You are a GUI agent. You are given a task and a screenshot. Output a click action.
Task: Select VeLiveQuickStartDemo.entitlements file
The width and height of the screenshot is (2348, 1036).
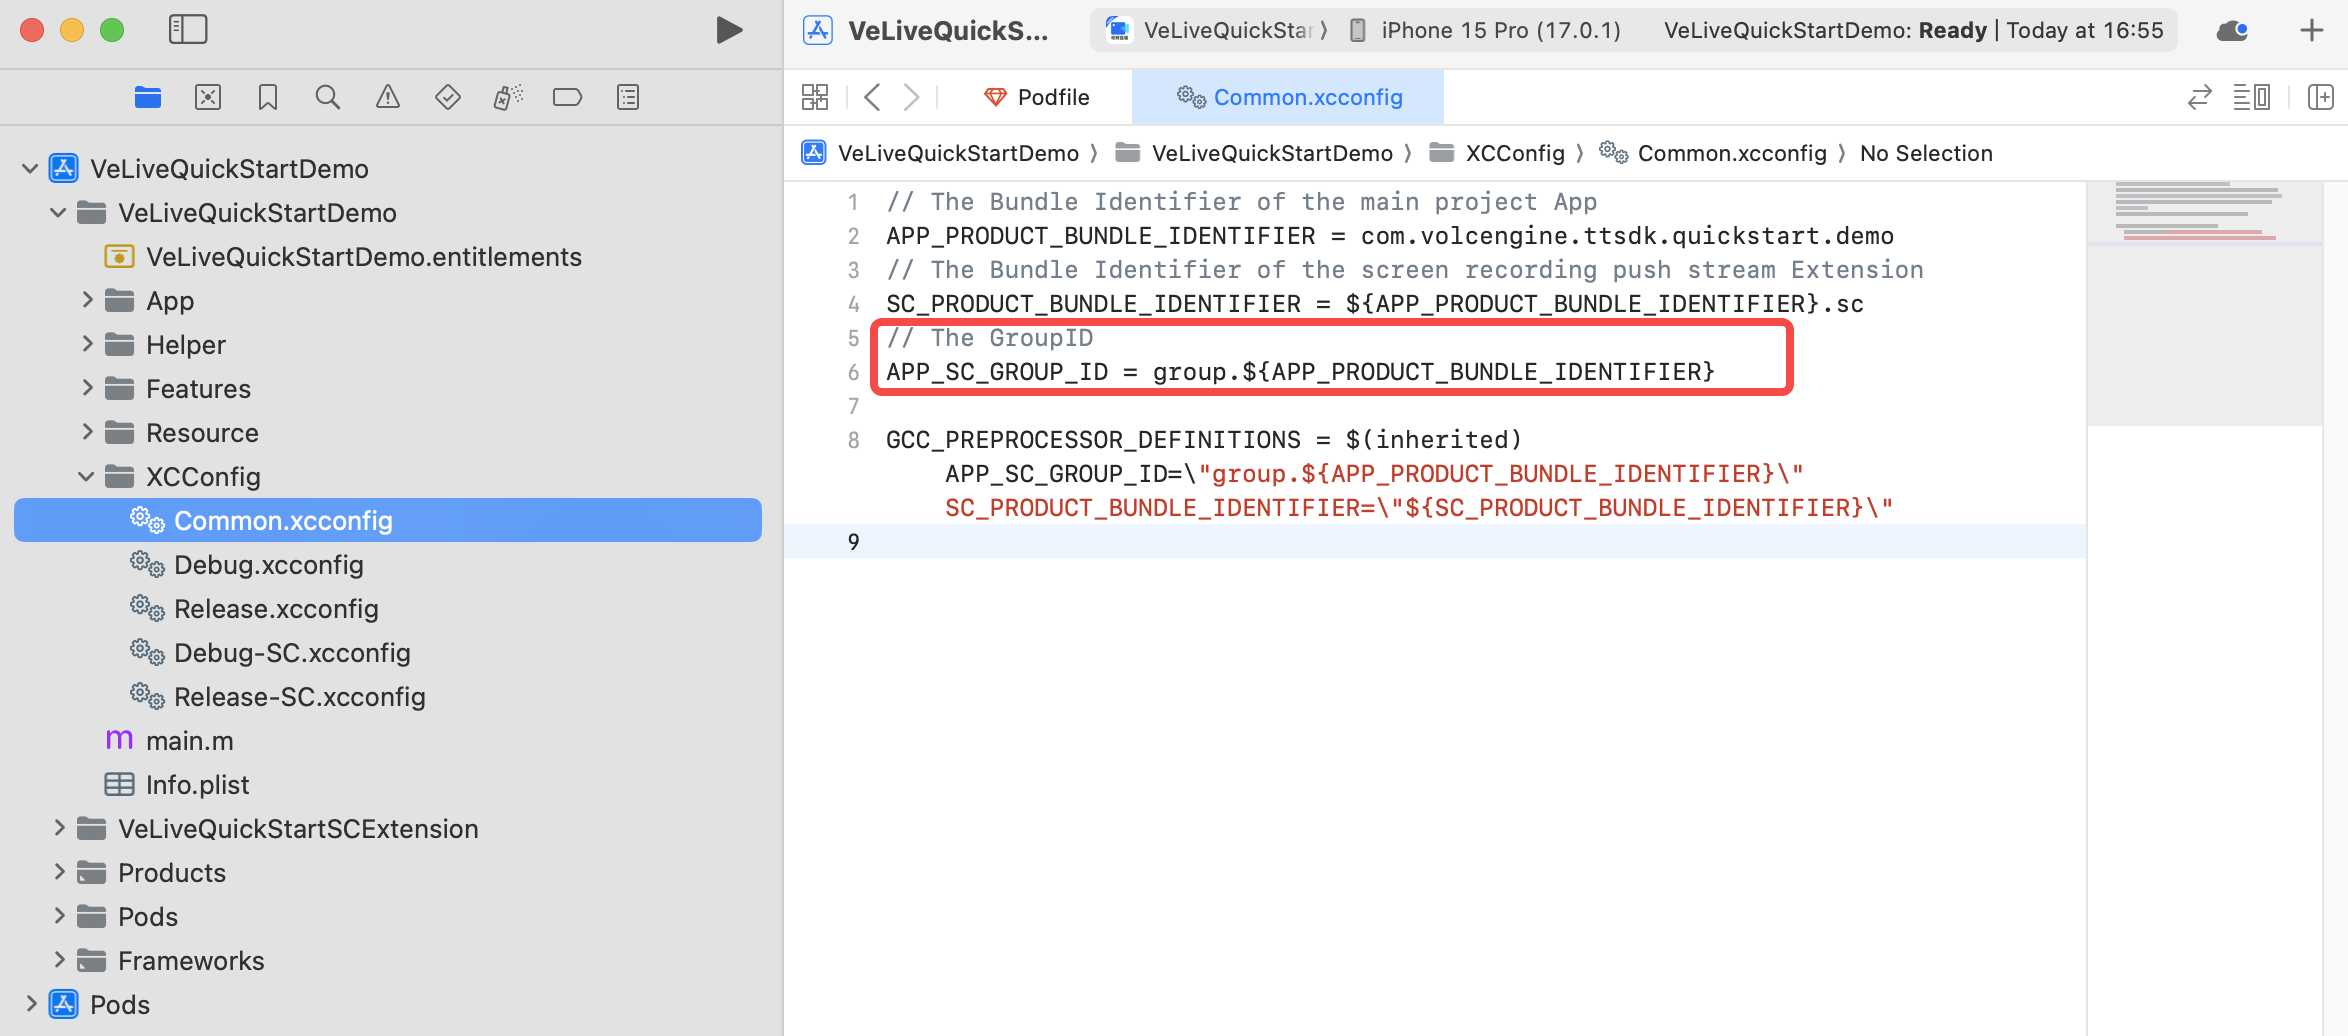343,257
